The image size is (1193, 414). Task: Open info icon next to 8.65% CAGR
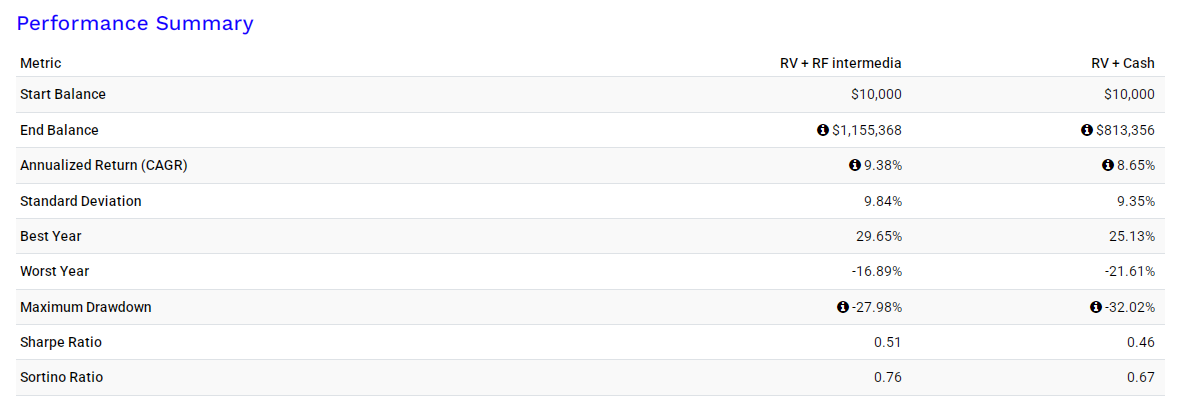pos(1108,165)
